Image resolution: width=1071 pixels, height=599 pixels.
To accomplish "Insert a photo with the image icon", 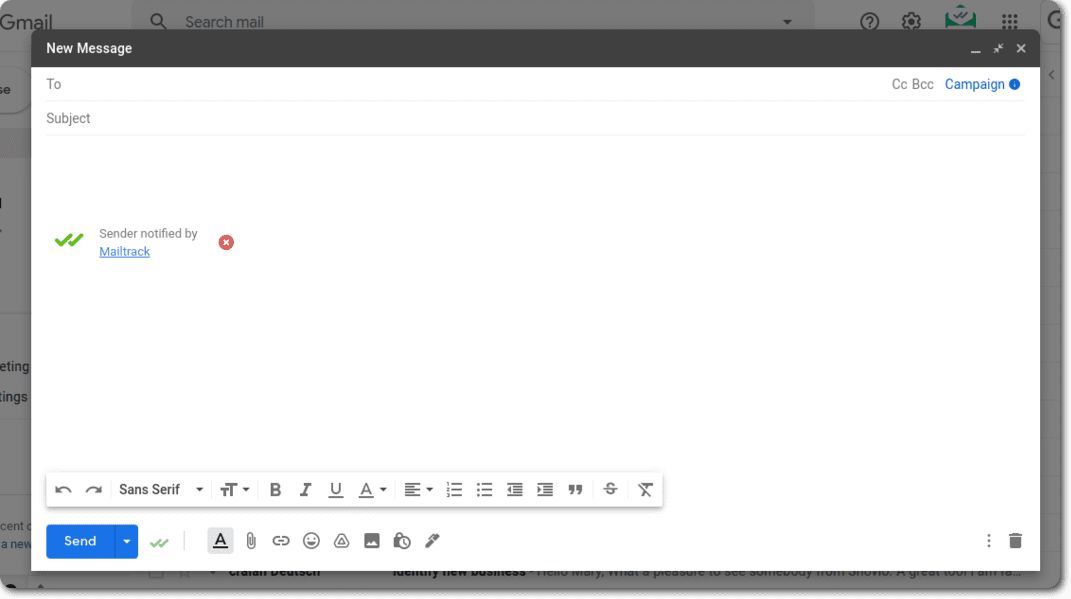I will coord(372,541).
